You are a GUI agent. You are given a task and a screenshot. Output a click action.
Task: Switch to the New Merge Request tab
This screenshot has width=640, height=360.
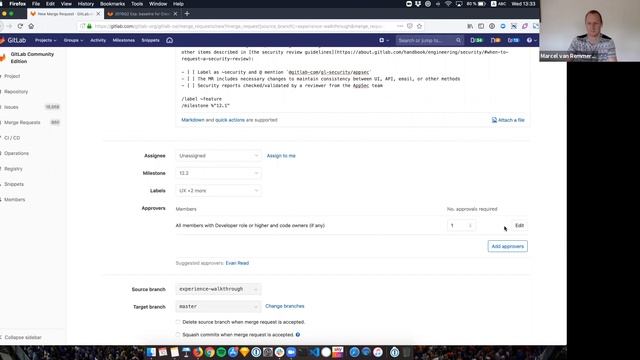pos(65,14)
